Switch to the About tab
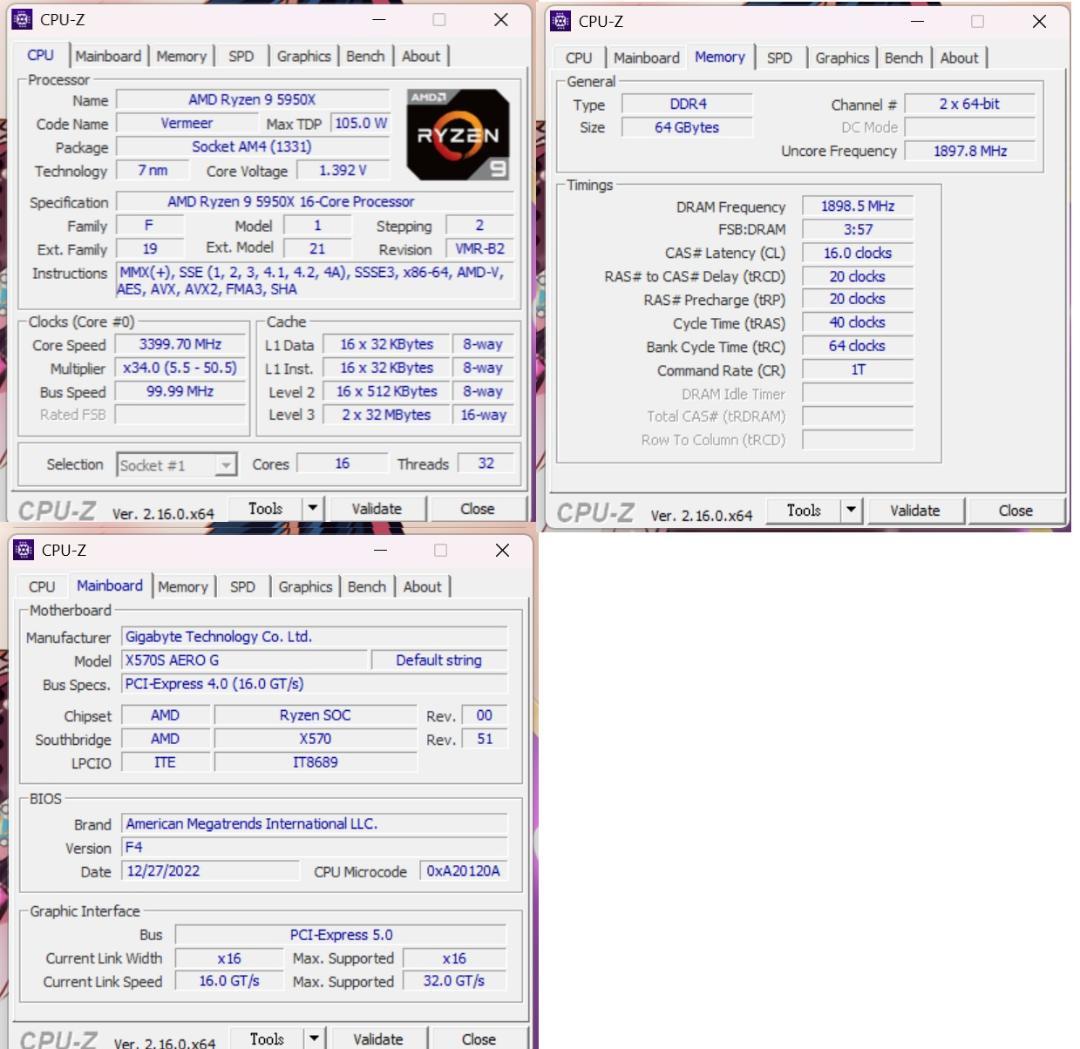1080x1049 pixels. 422,56
